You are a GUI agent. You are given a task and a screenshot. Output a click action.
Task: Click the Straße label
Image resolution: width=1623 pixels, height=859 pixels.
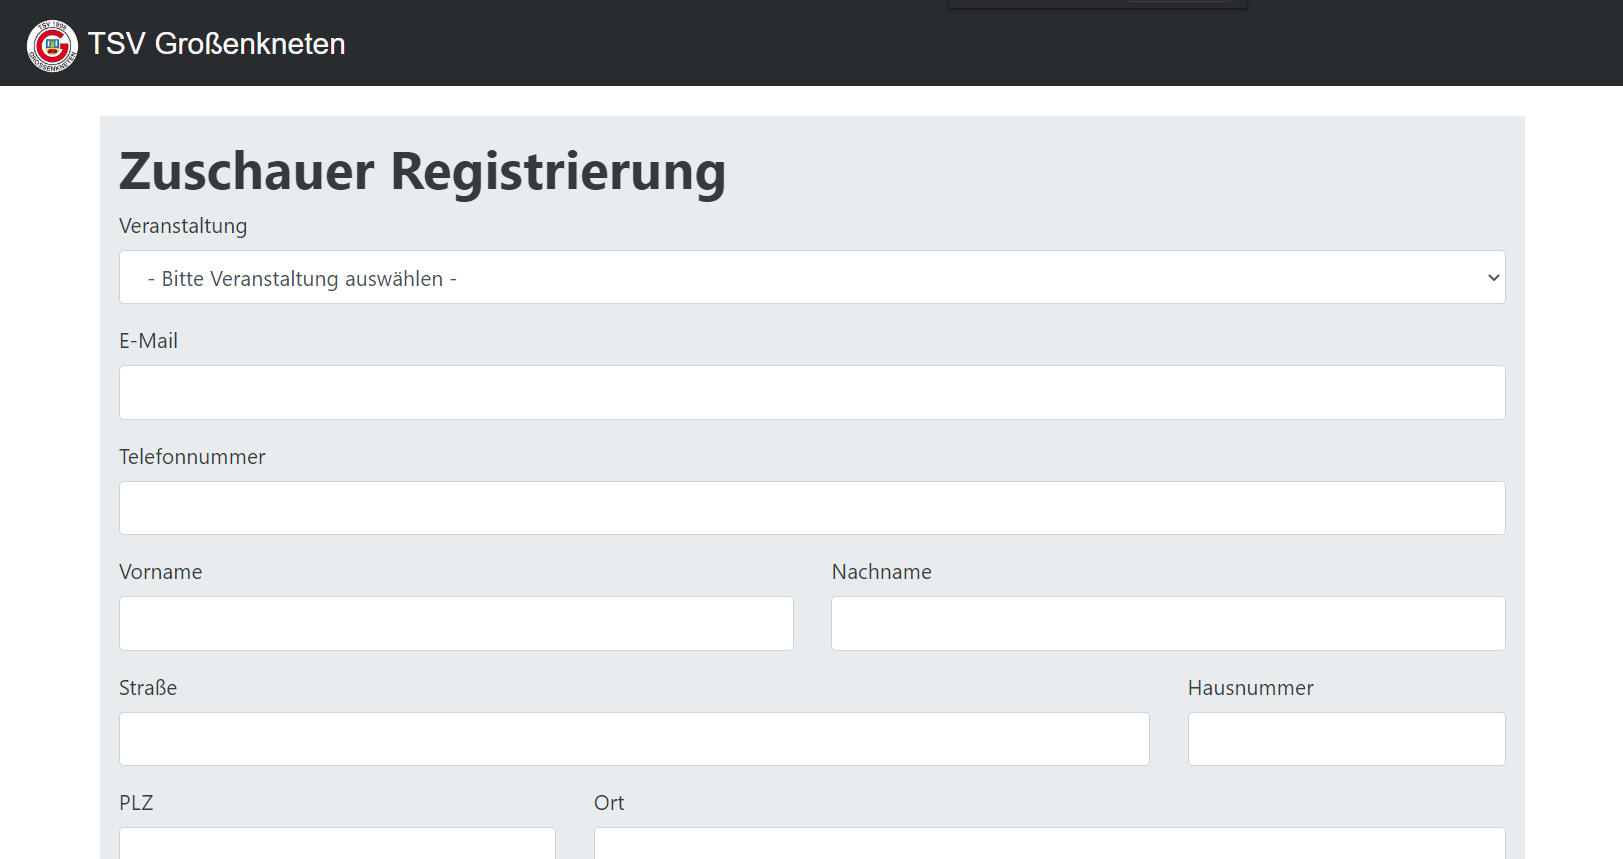point(148,688)
